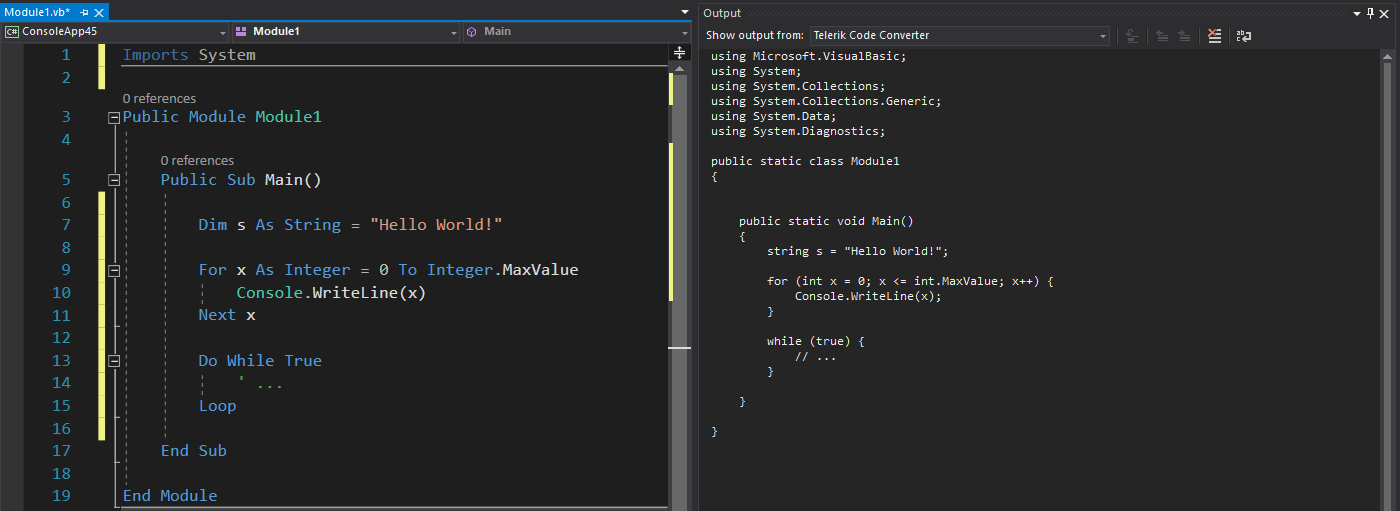
Task: Collapse the Public Sub Main block
Action: [x=113, y=180]
